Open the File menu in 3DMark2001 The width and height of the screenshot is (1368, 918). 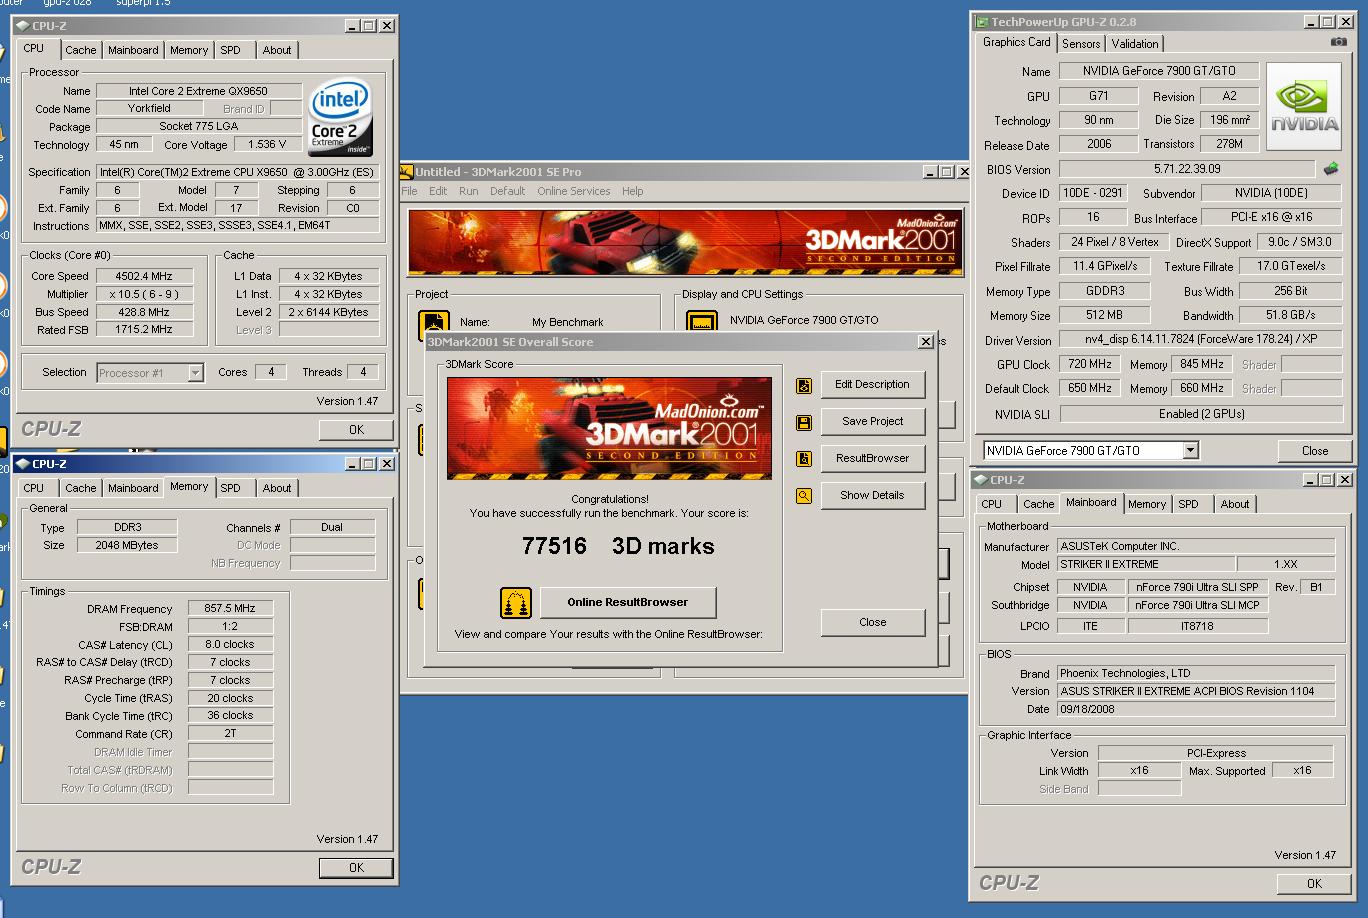pyautogui.click(x=410, y=191)
